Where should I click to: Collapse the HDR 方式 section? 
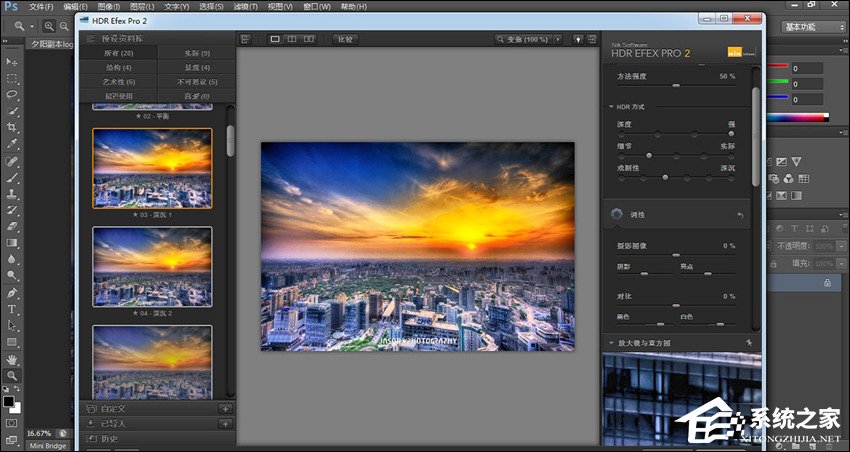[x=612, y=107]
